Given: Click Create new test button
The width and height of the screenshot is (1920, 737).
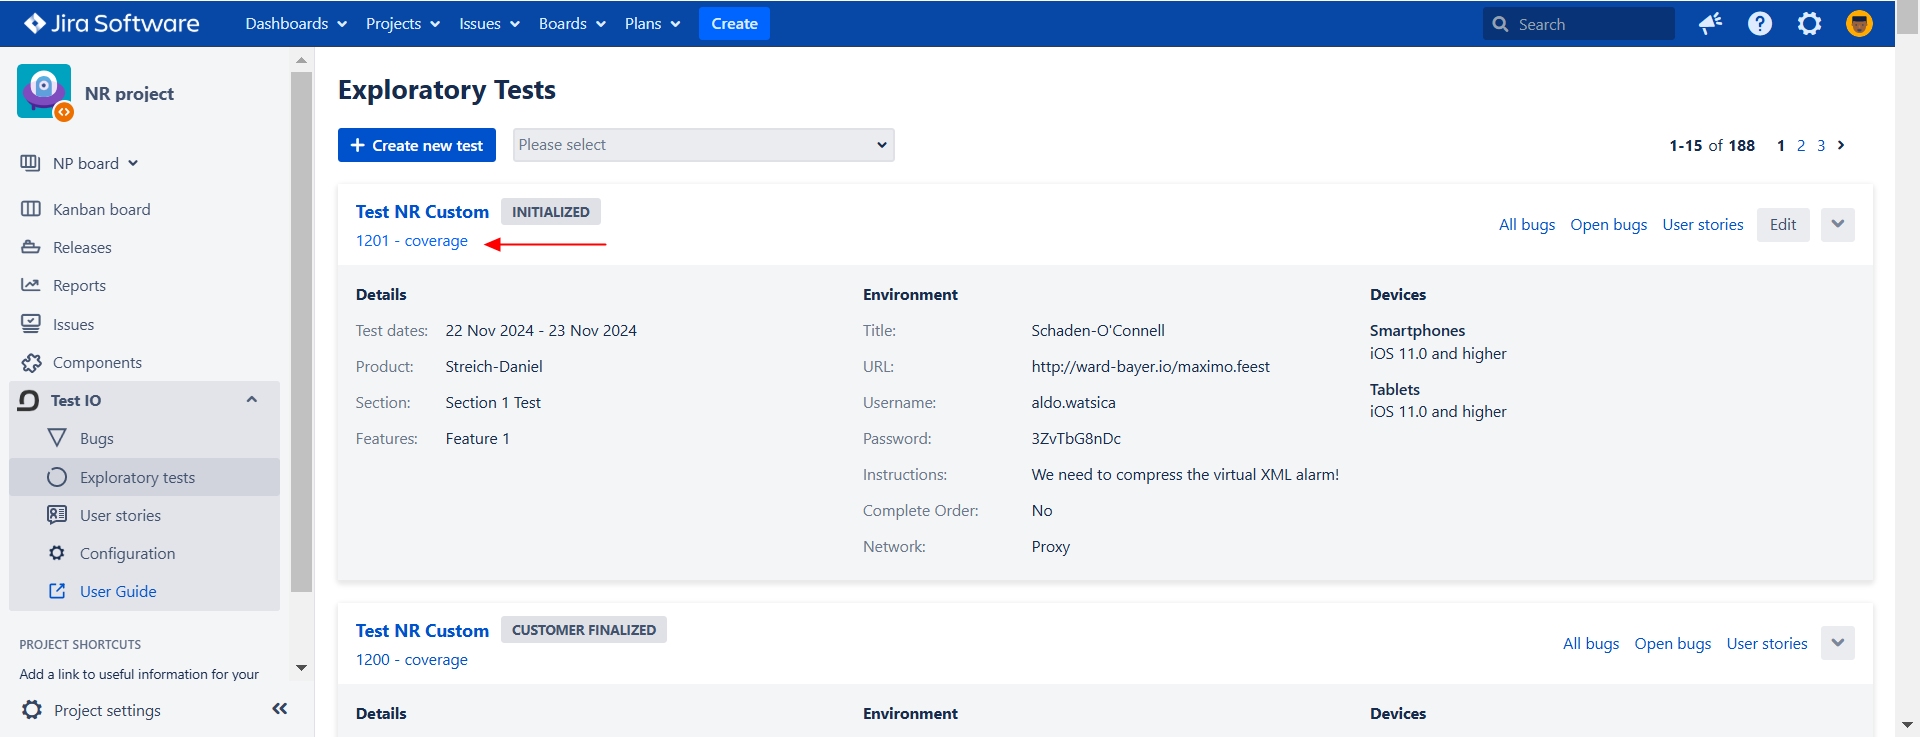Looking at the screenshot, I should tap(417, 145).
